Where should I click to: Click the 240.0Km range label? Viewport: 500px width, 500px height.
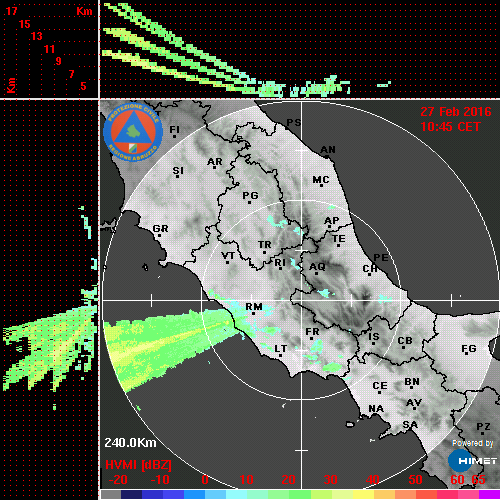coord(130,443)
